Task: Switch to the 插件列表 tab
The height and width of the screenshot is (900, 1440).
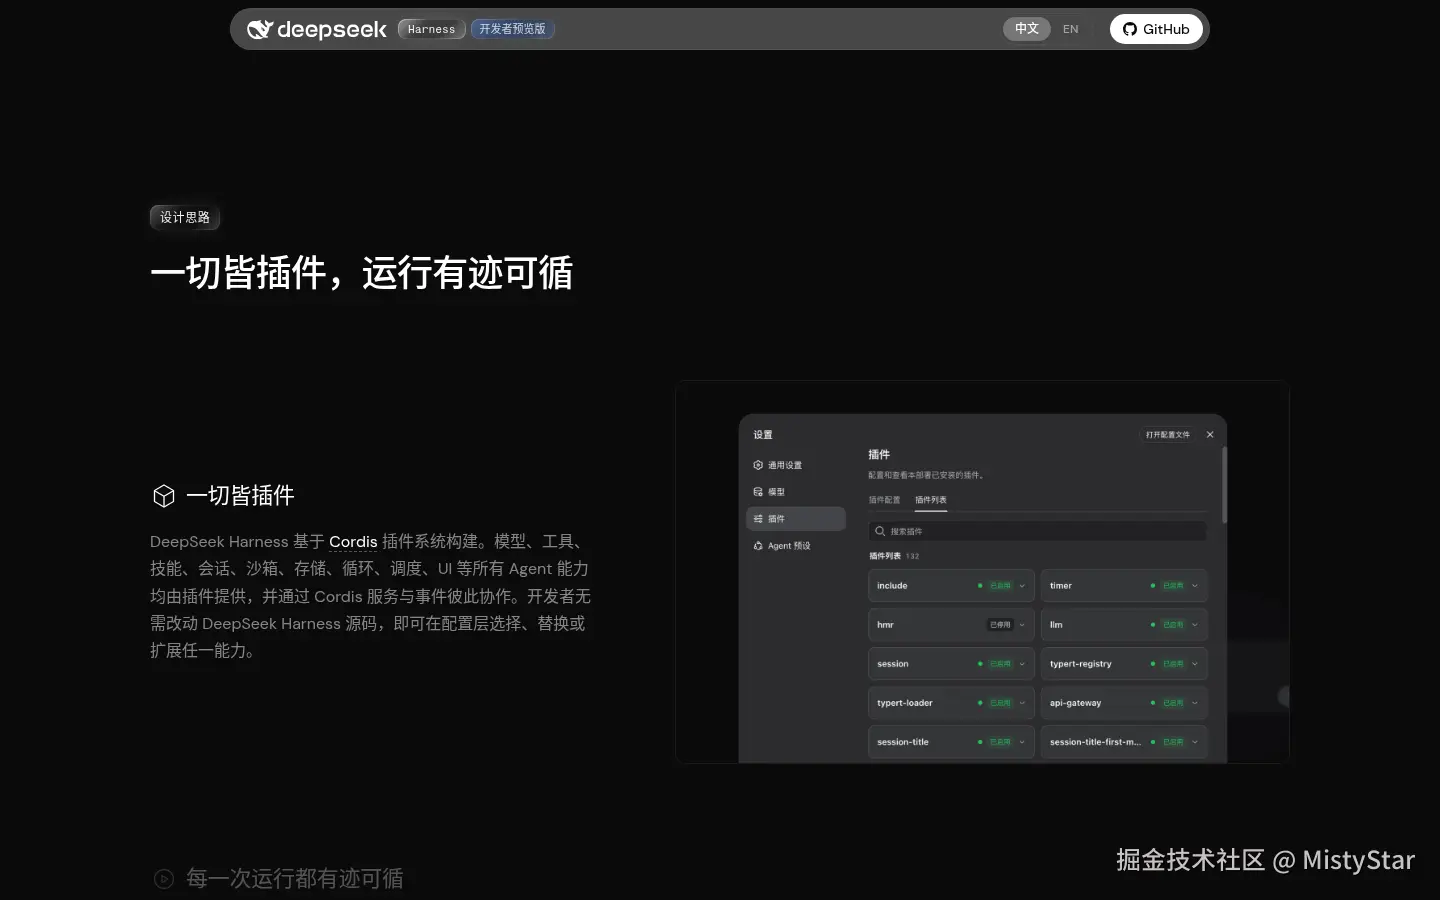Action: (x=931, y=500)
